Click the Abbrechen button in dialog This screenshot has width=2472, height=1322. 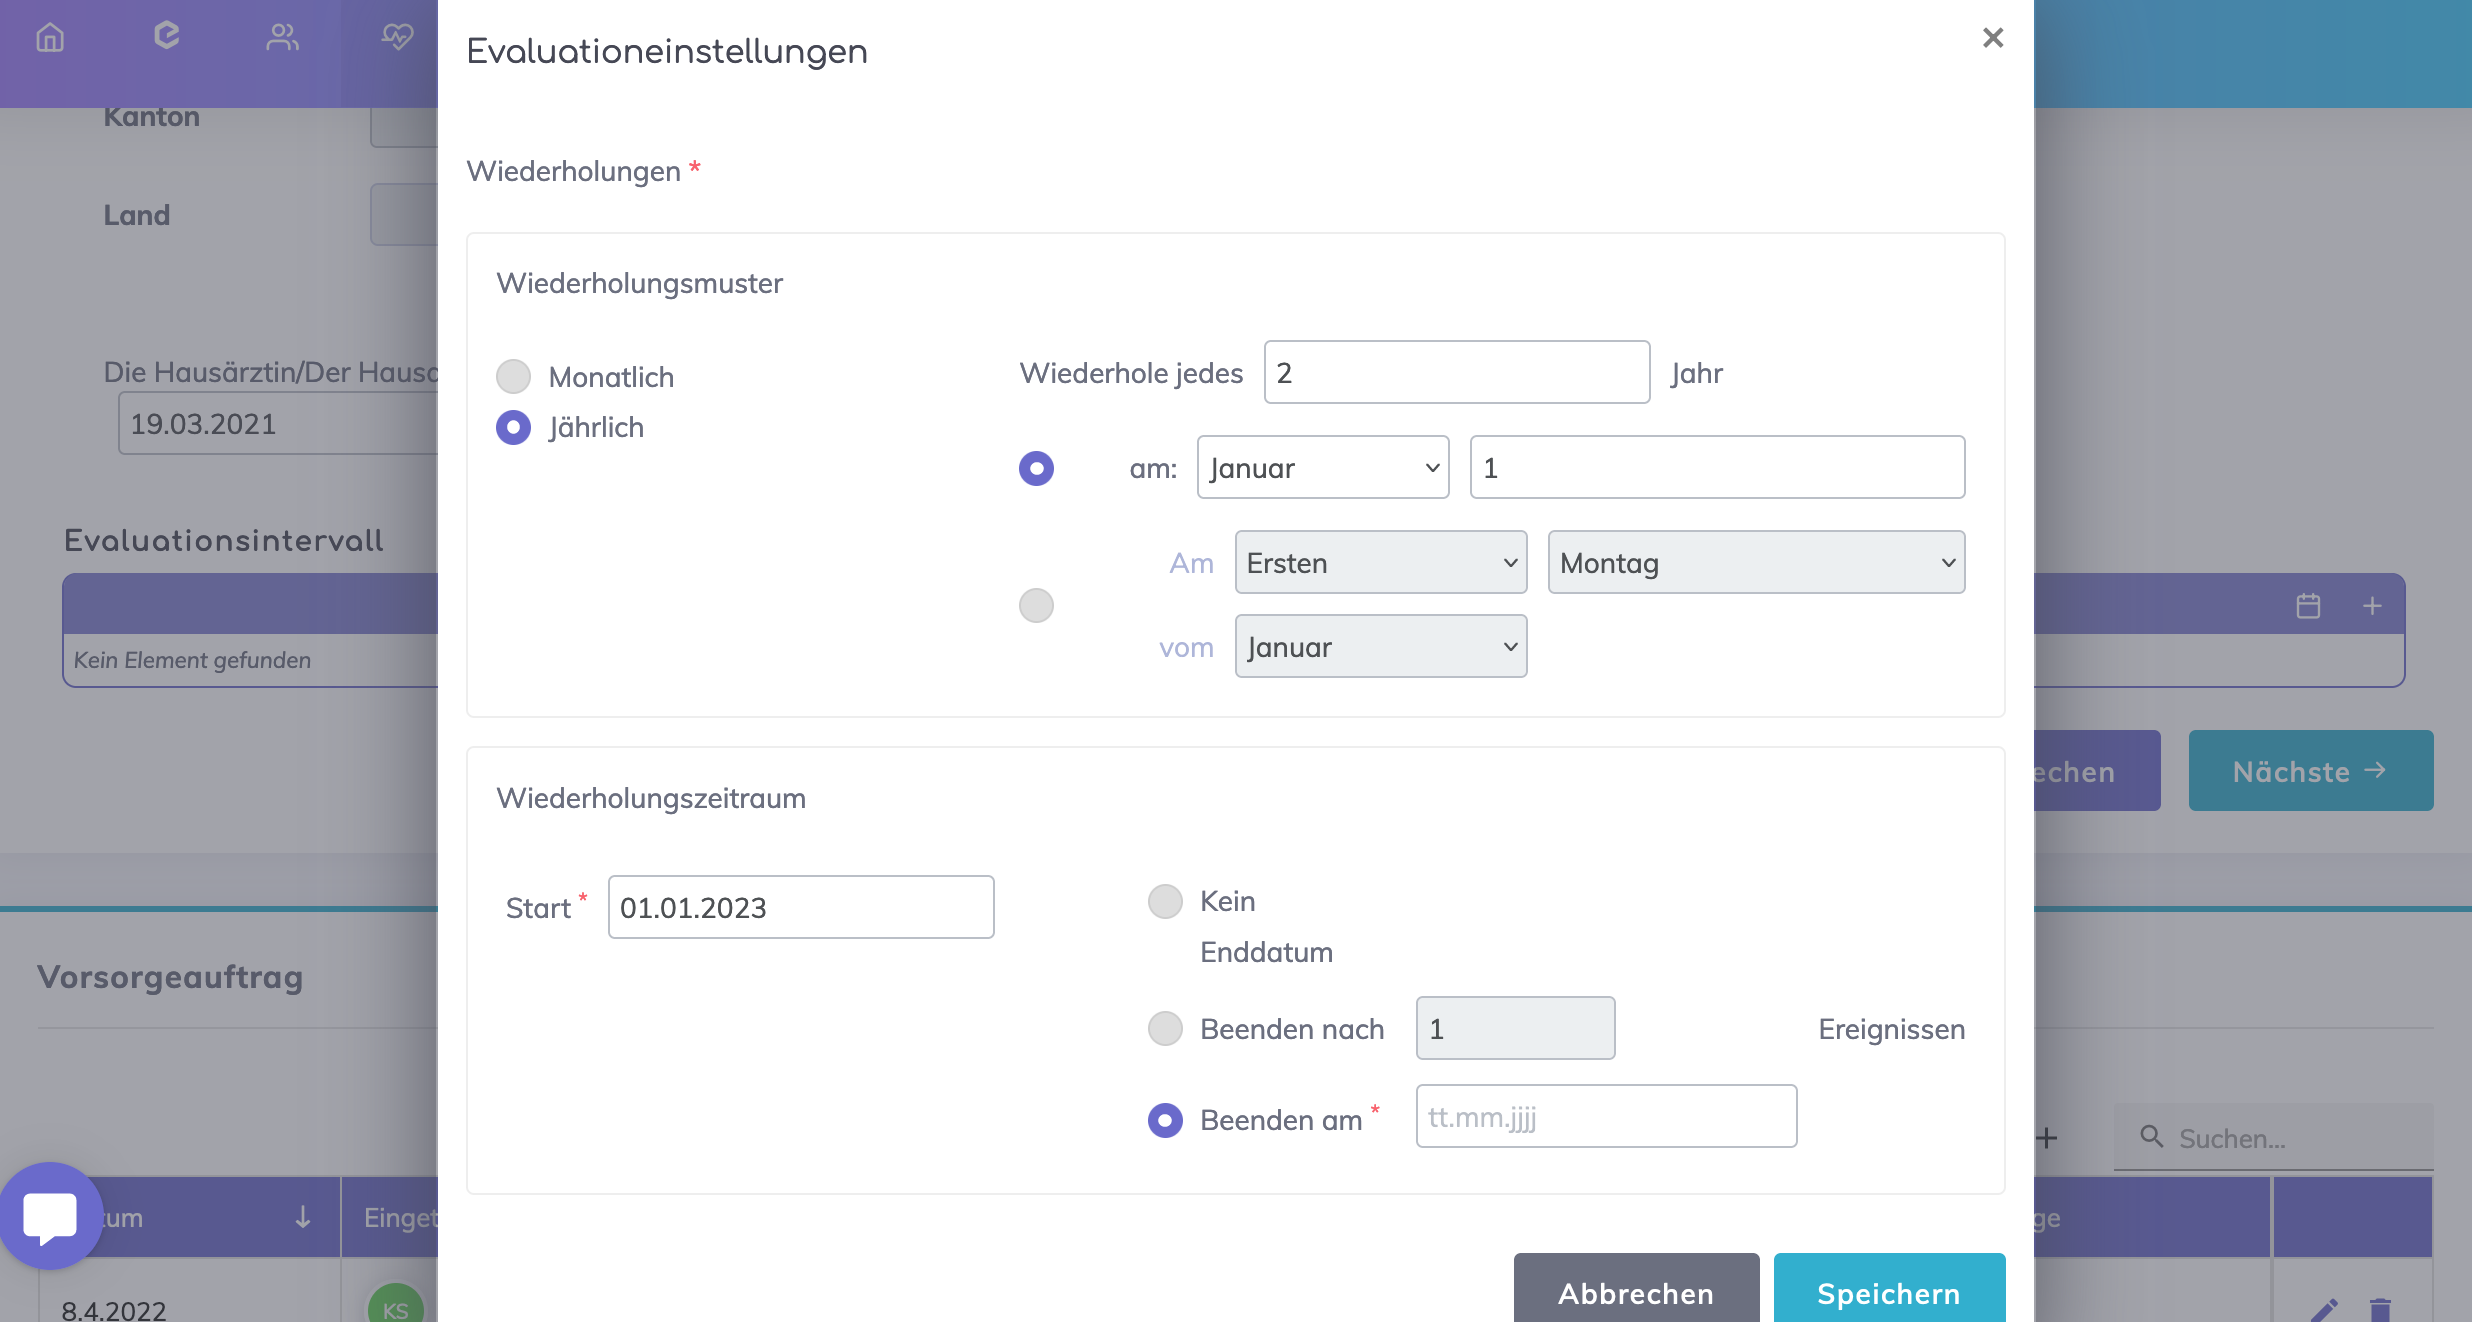click(1636, 1292)
